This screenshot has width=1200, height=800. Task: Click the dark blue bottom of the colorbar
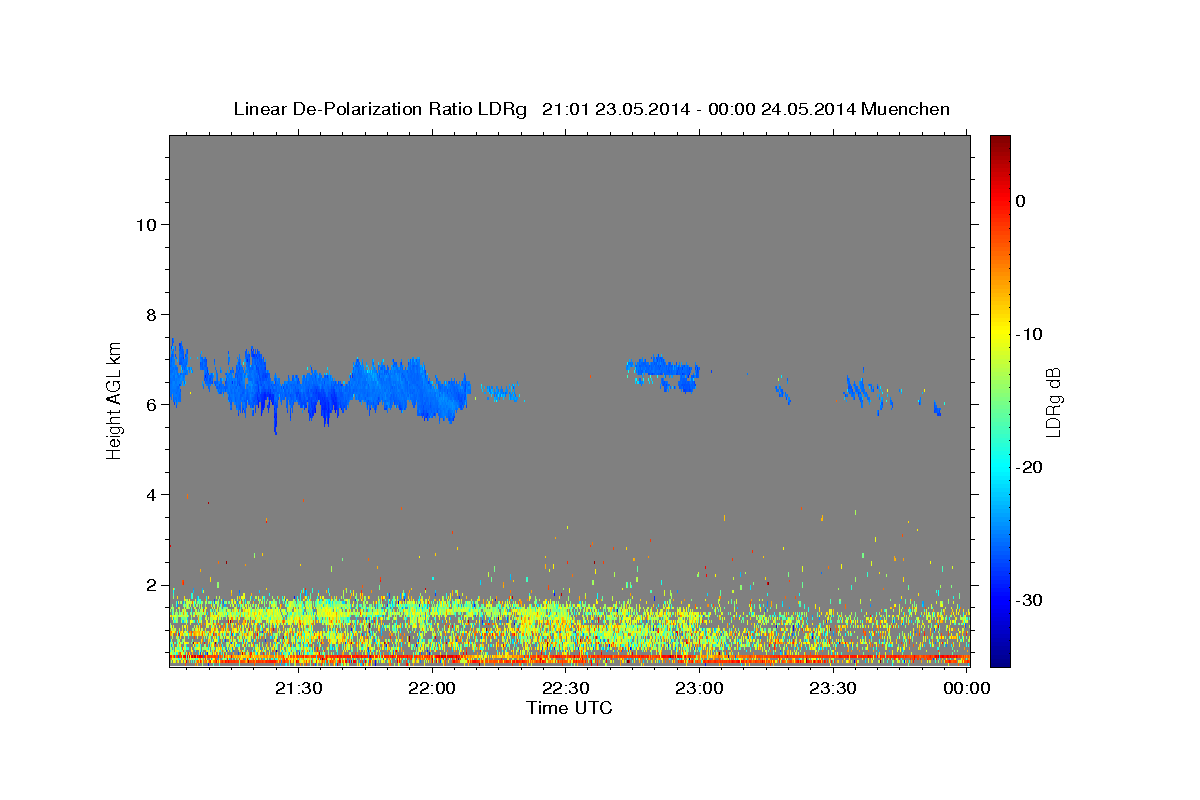point(1000,655)
